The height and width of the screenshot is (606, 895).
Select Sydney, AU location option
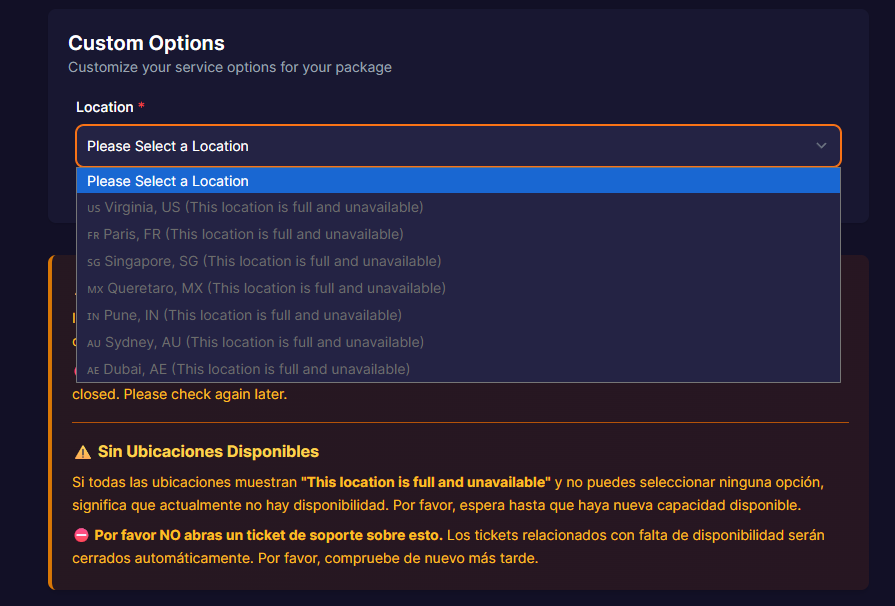click(x=458, y=342)
